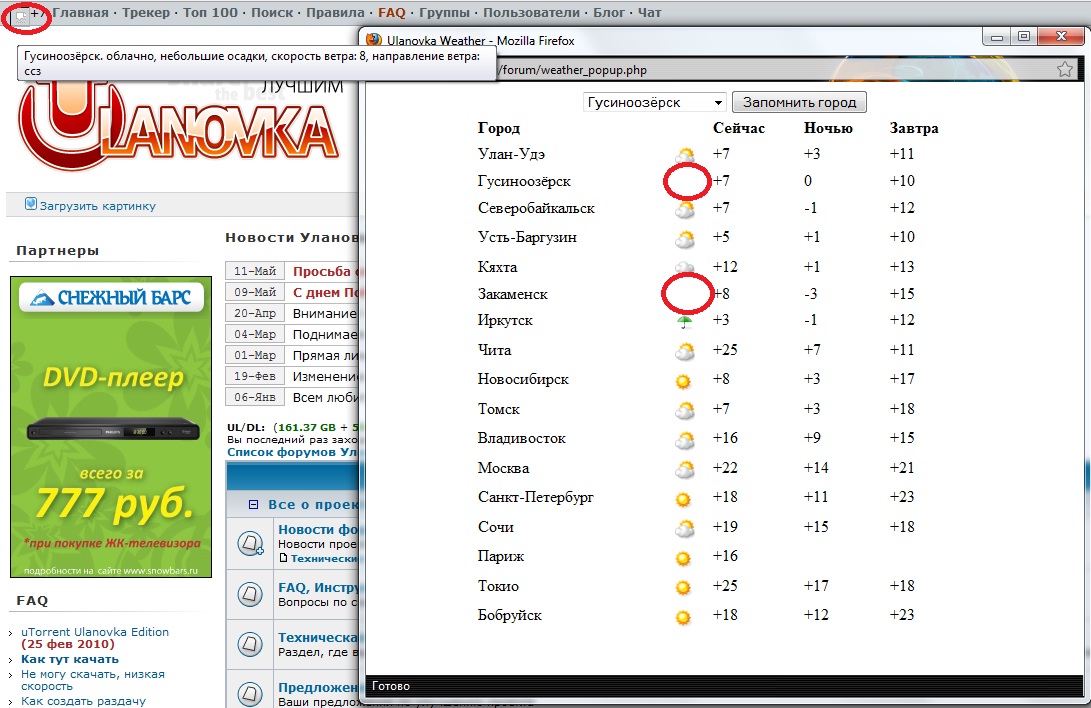The height and width of the screenshot is (708, 1091).
Task: Click the sun icon for Новосибирск
Action: point(683,381)
